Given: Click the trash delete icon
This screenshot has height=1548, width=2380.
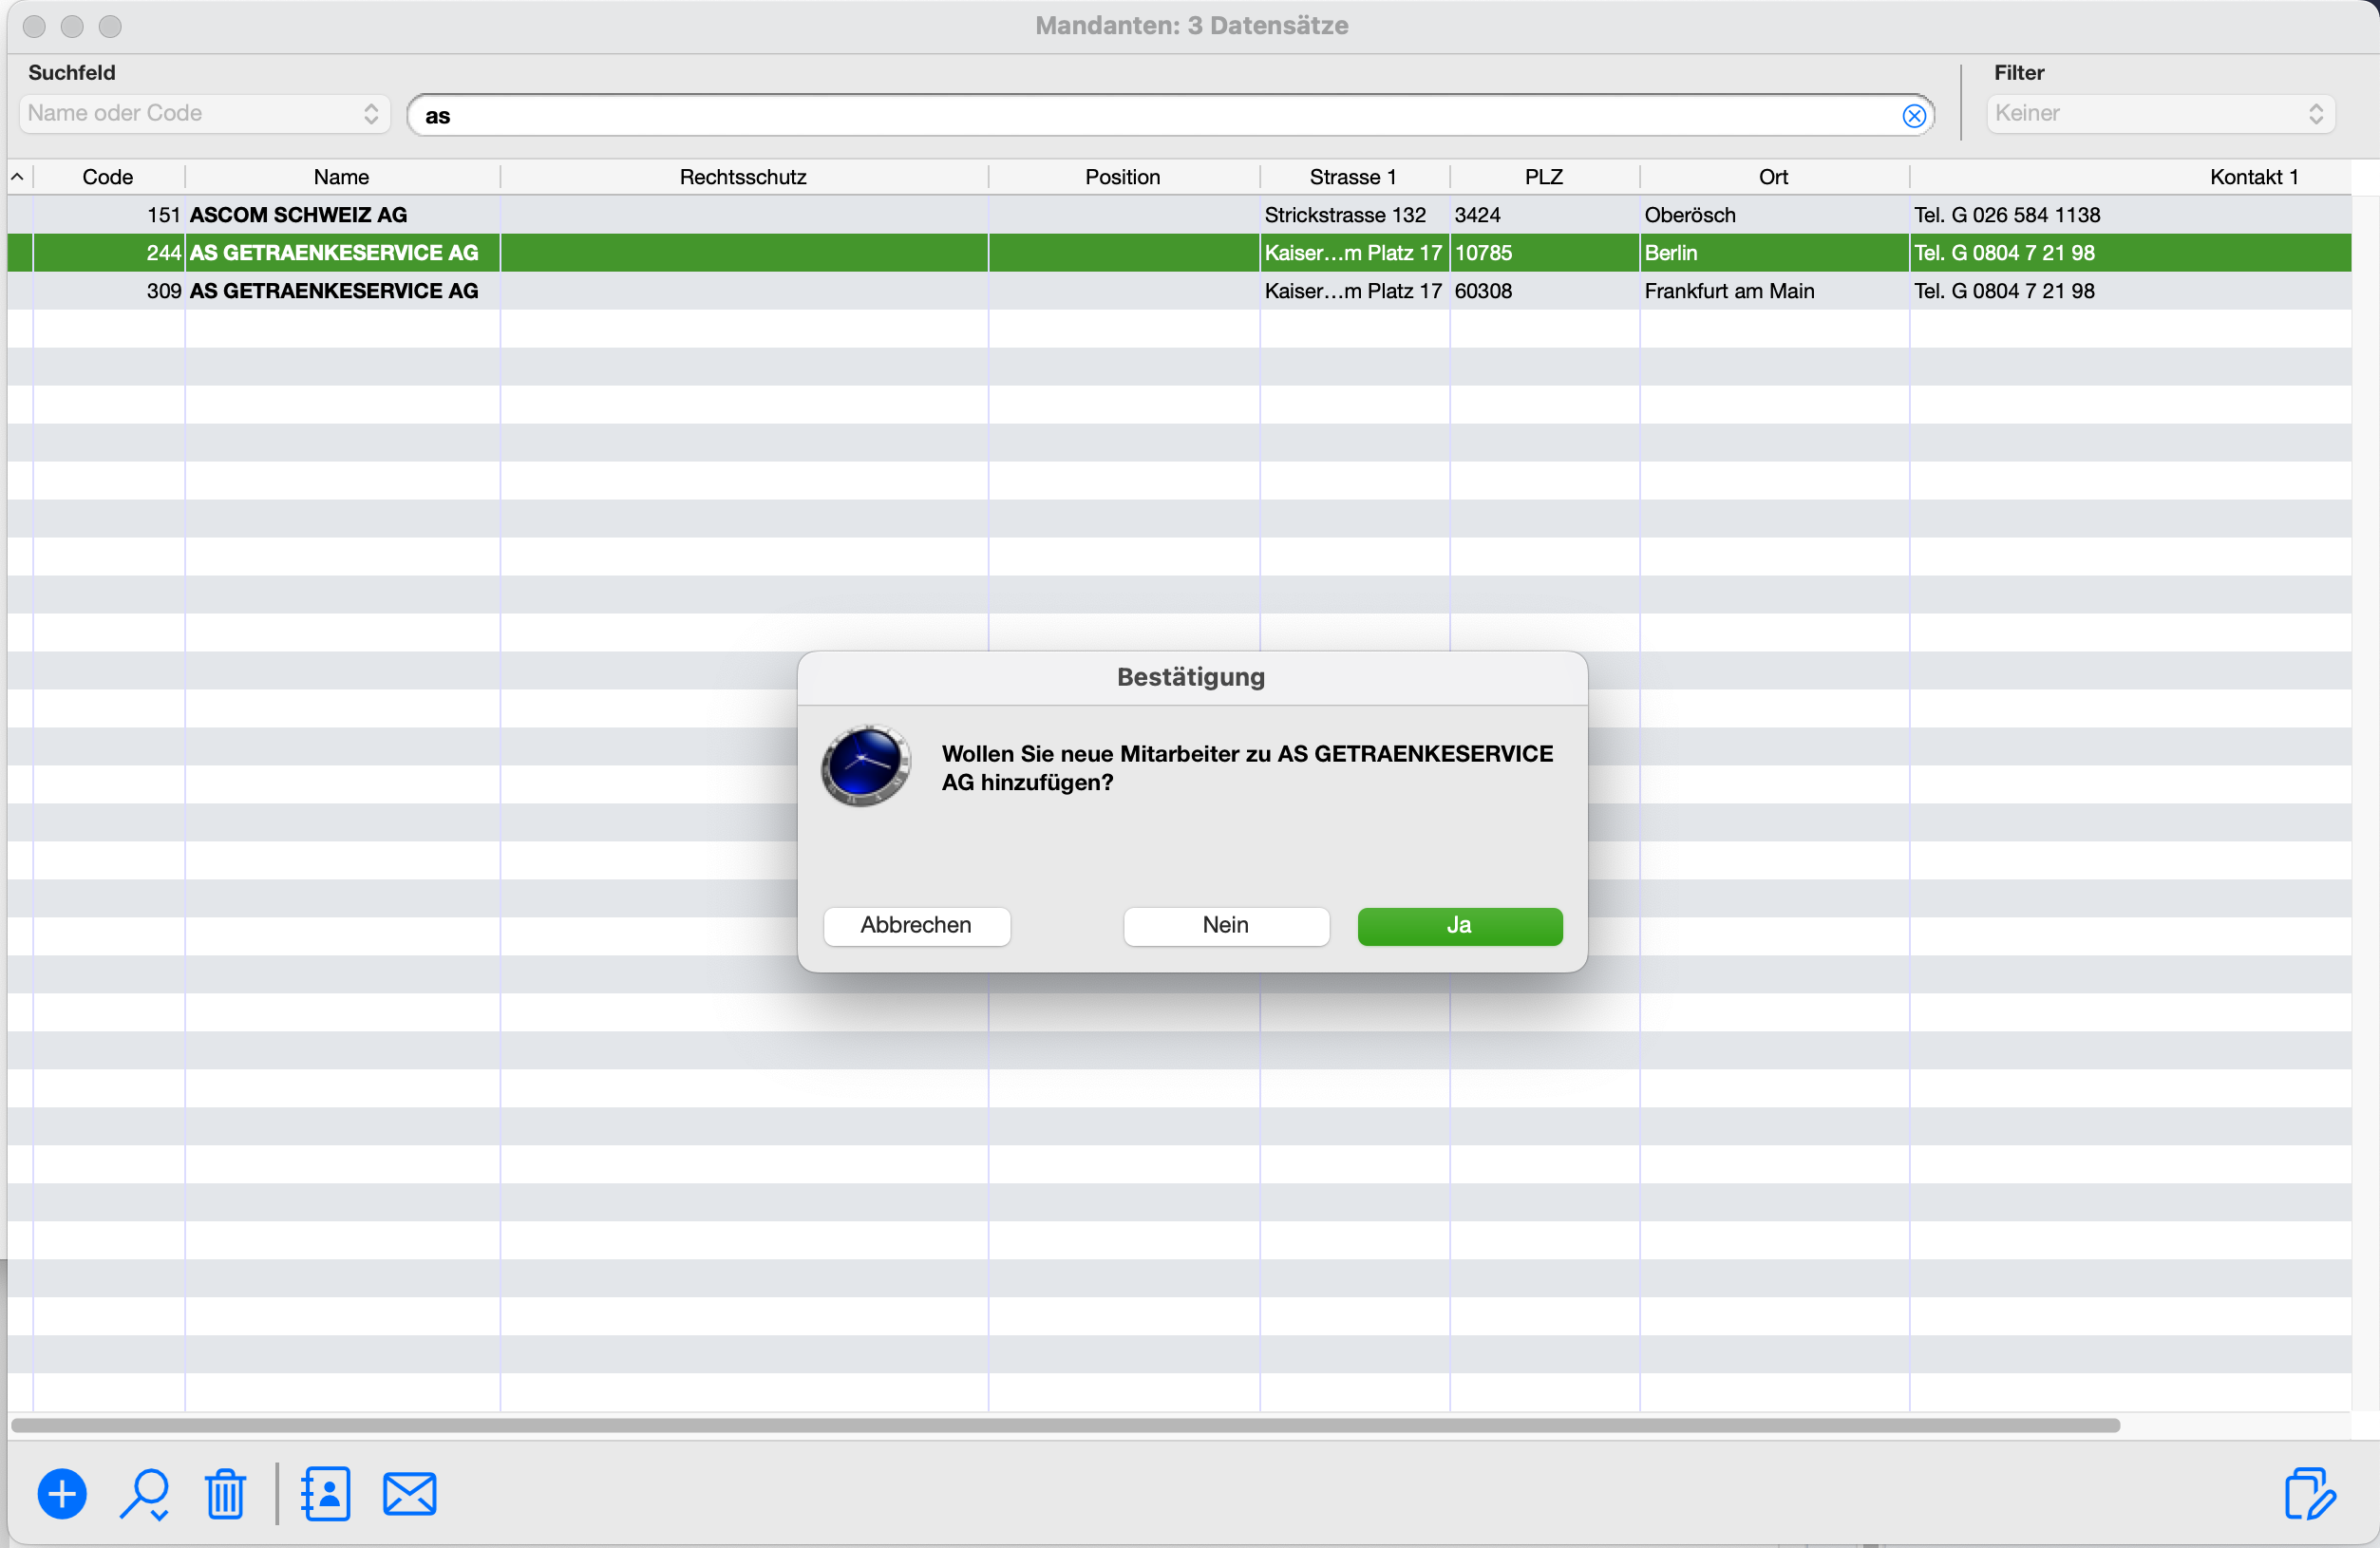Looking at the screenshot, I should (x=226, y=1494).
